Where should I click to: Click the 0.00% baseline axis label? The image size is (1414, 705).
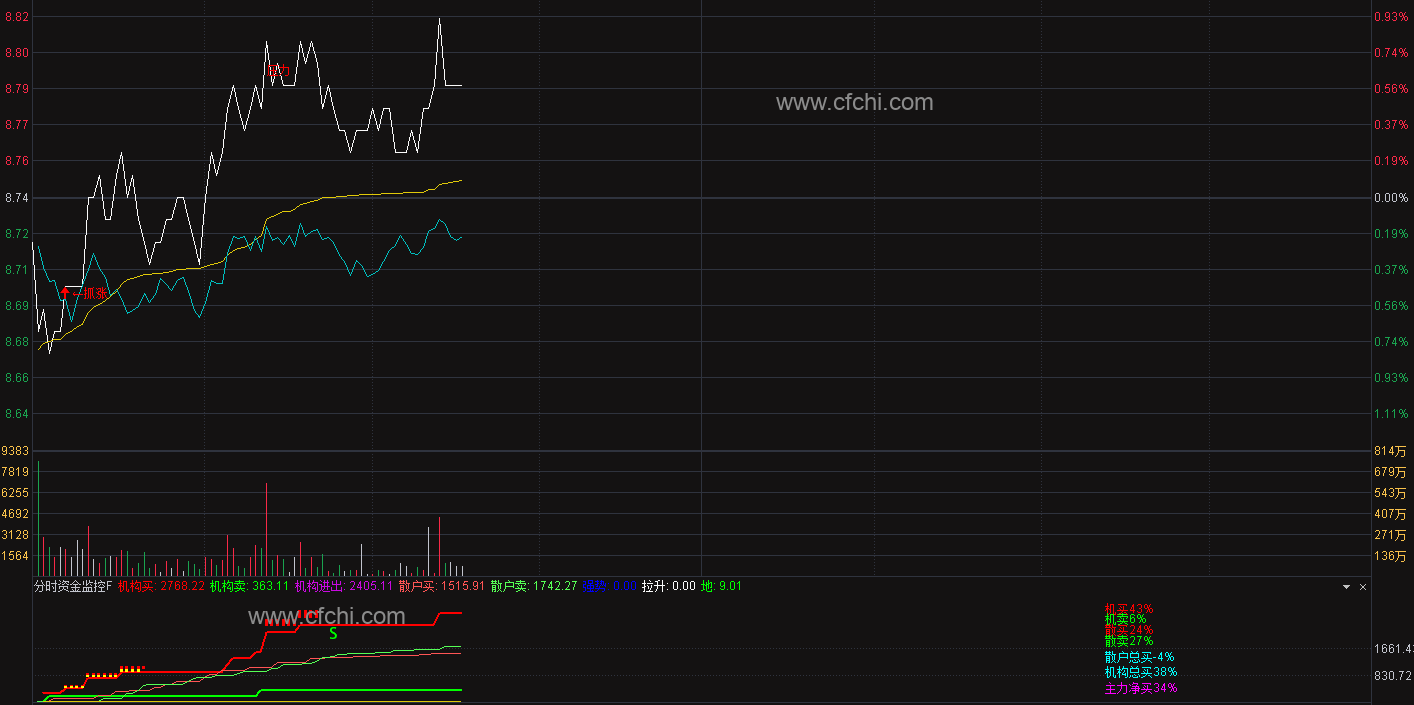[1391, 198]
